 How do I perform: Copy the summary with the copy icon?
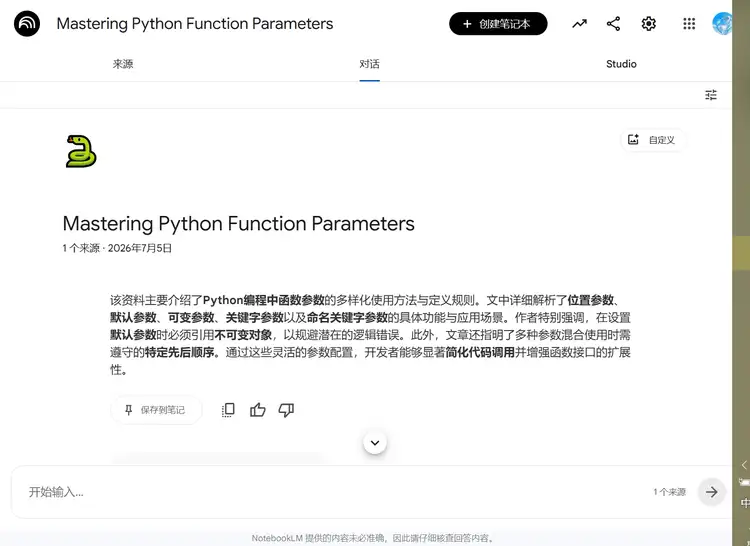228,410
